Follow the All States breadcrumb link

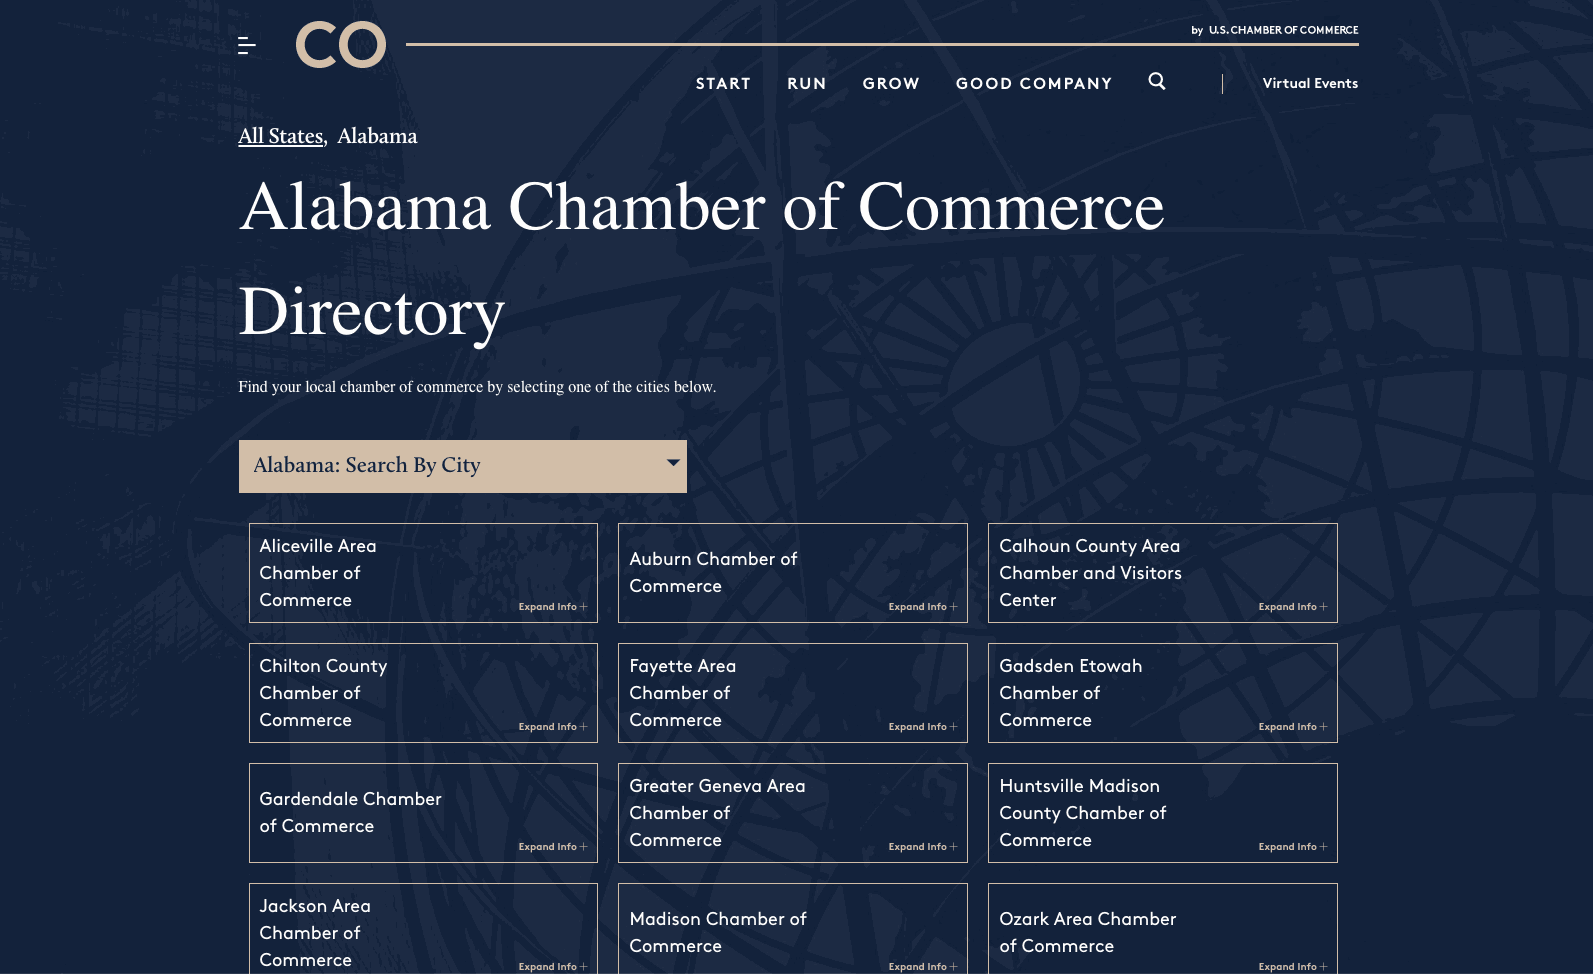pyautogui.click(x=281, y=136)
